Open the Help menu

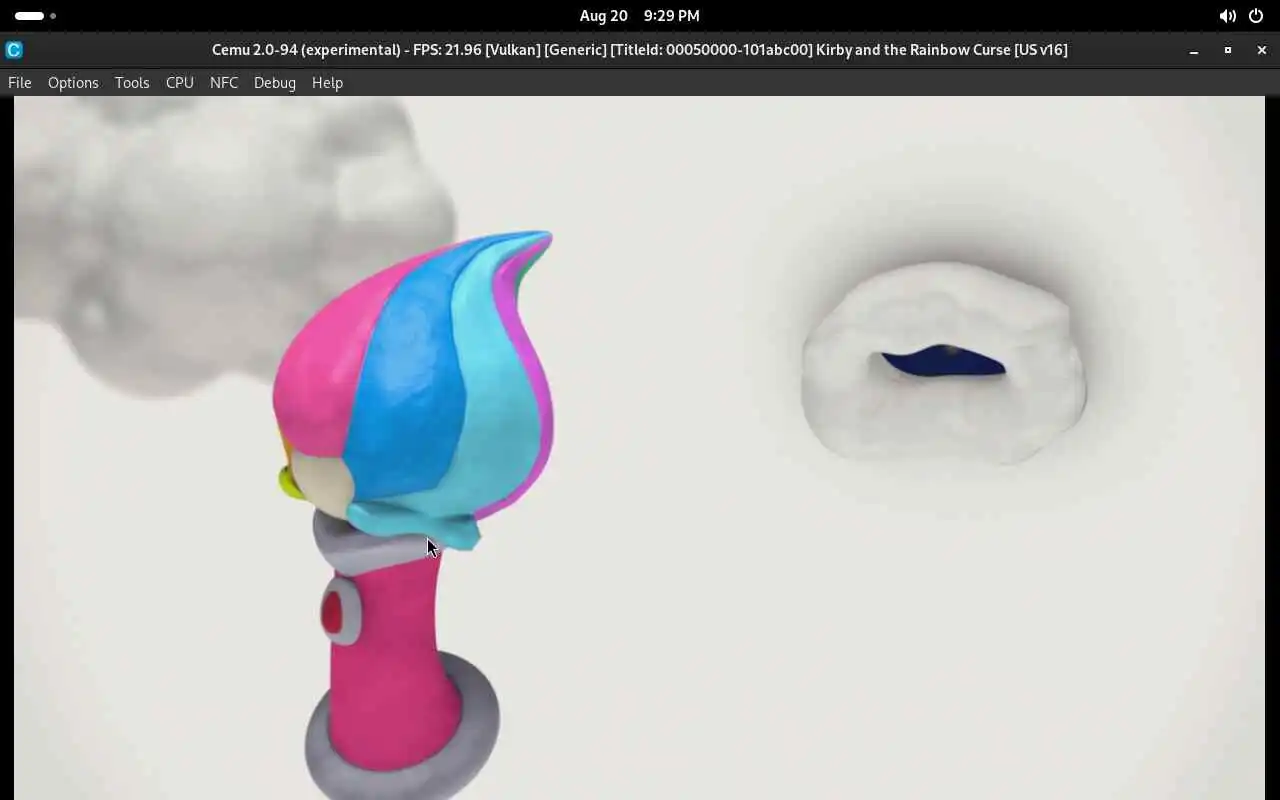[327, 83]
